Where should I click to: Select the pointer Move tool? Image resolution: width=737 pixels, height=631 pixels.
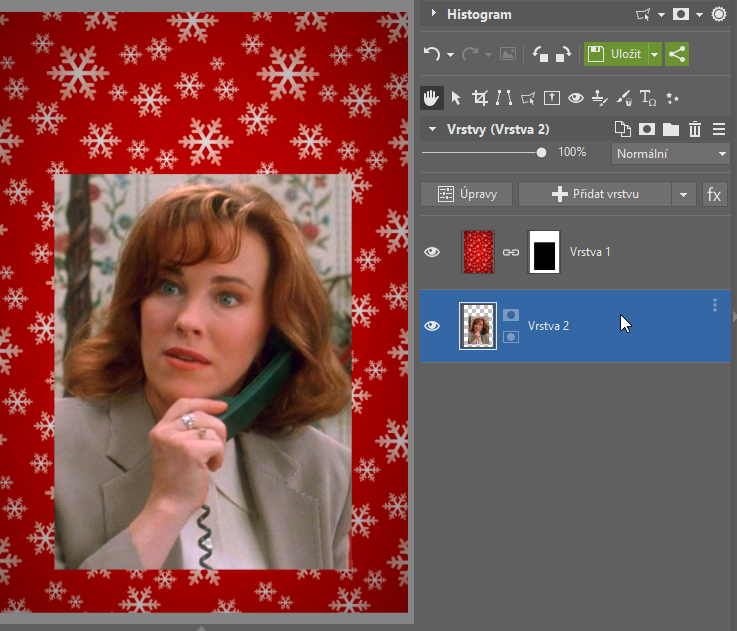click(x=456, y=98)
